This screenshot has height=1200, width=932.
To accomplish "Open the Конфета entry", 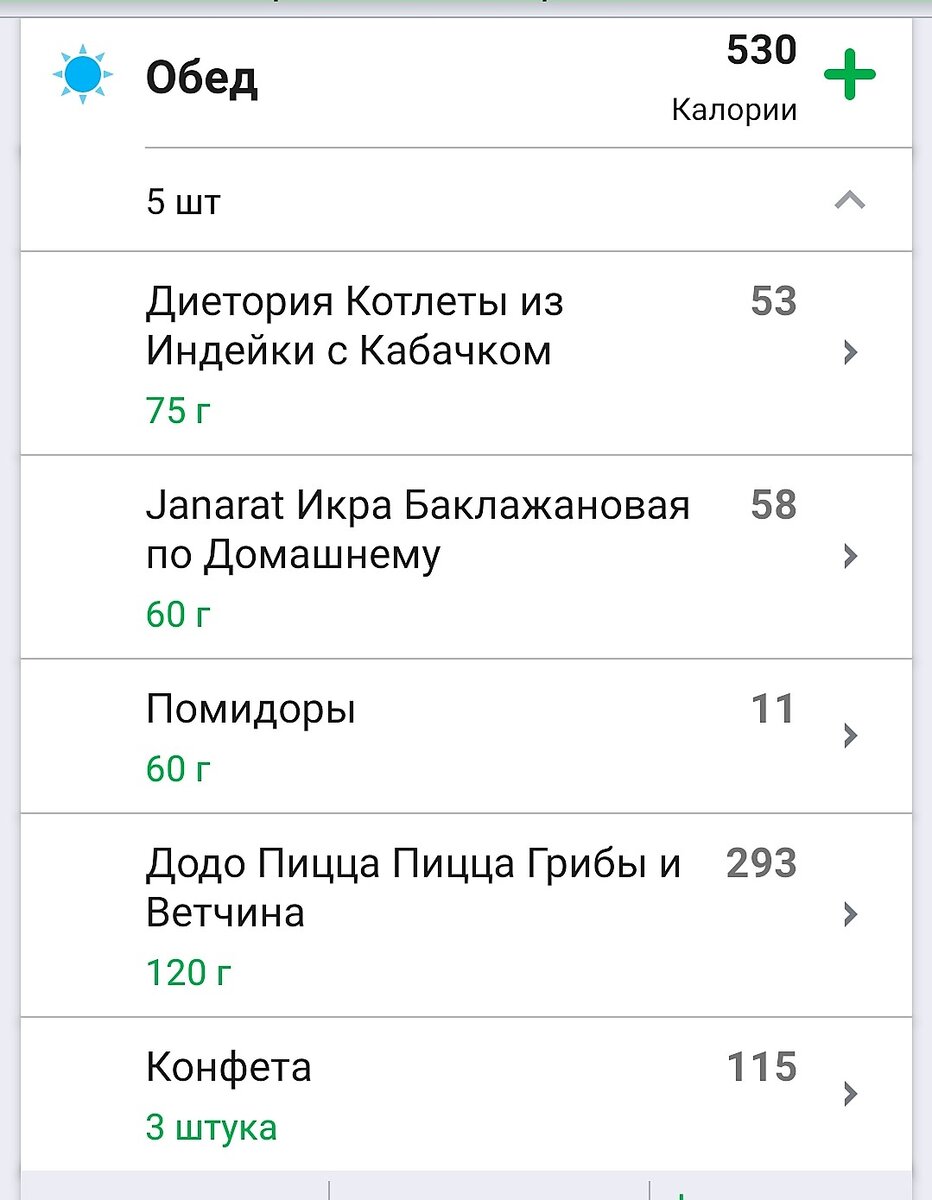I will (x=466, y=1094).
